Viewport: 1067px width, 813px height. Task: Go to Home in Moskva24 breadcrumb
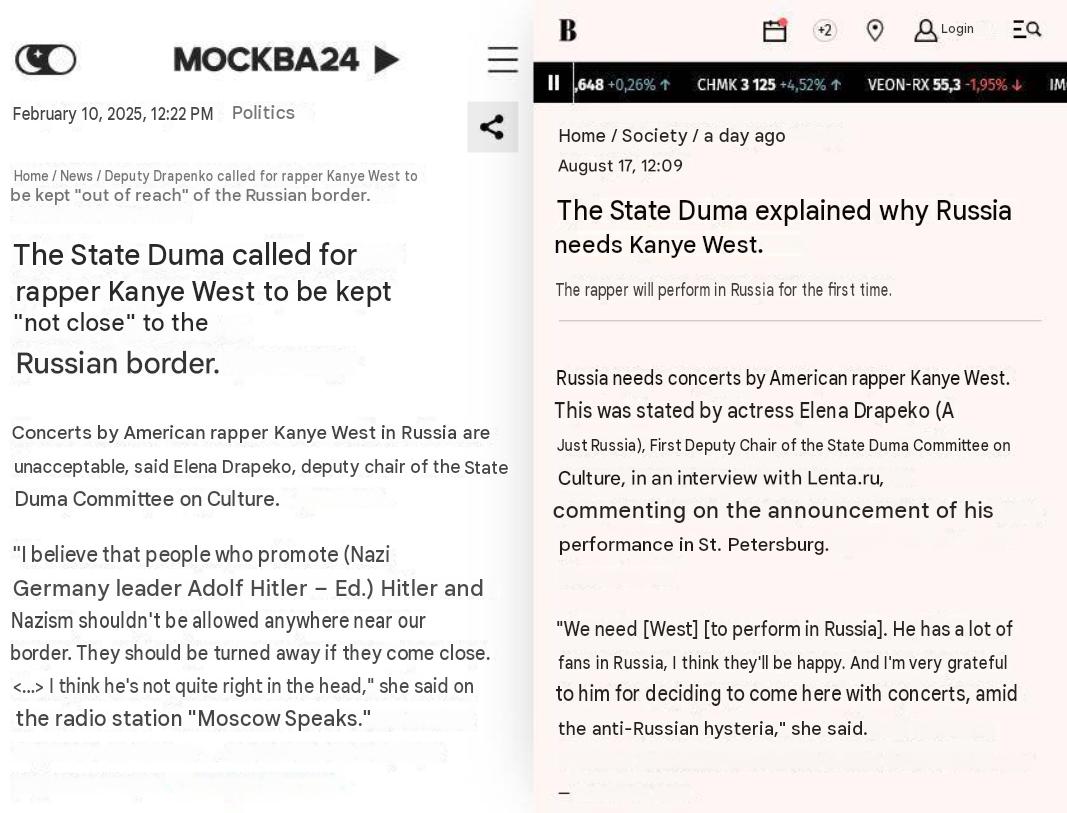click(31, 176)
